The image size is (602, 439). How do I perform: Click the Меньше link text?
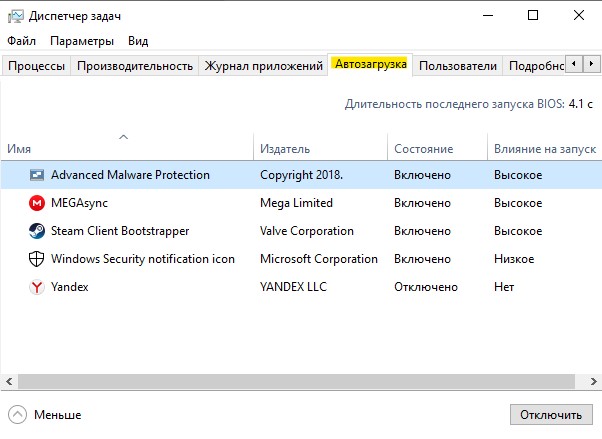(x=58, y=415)
